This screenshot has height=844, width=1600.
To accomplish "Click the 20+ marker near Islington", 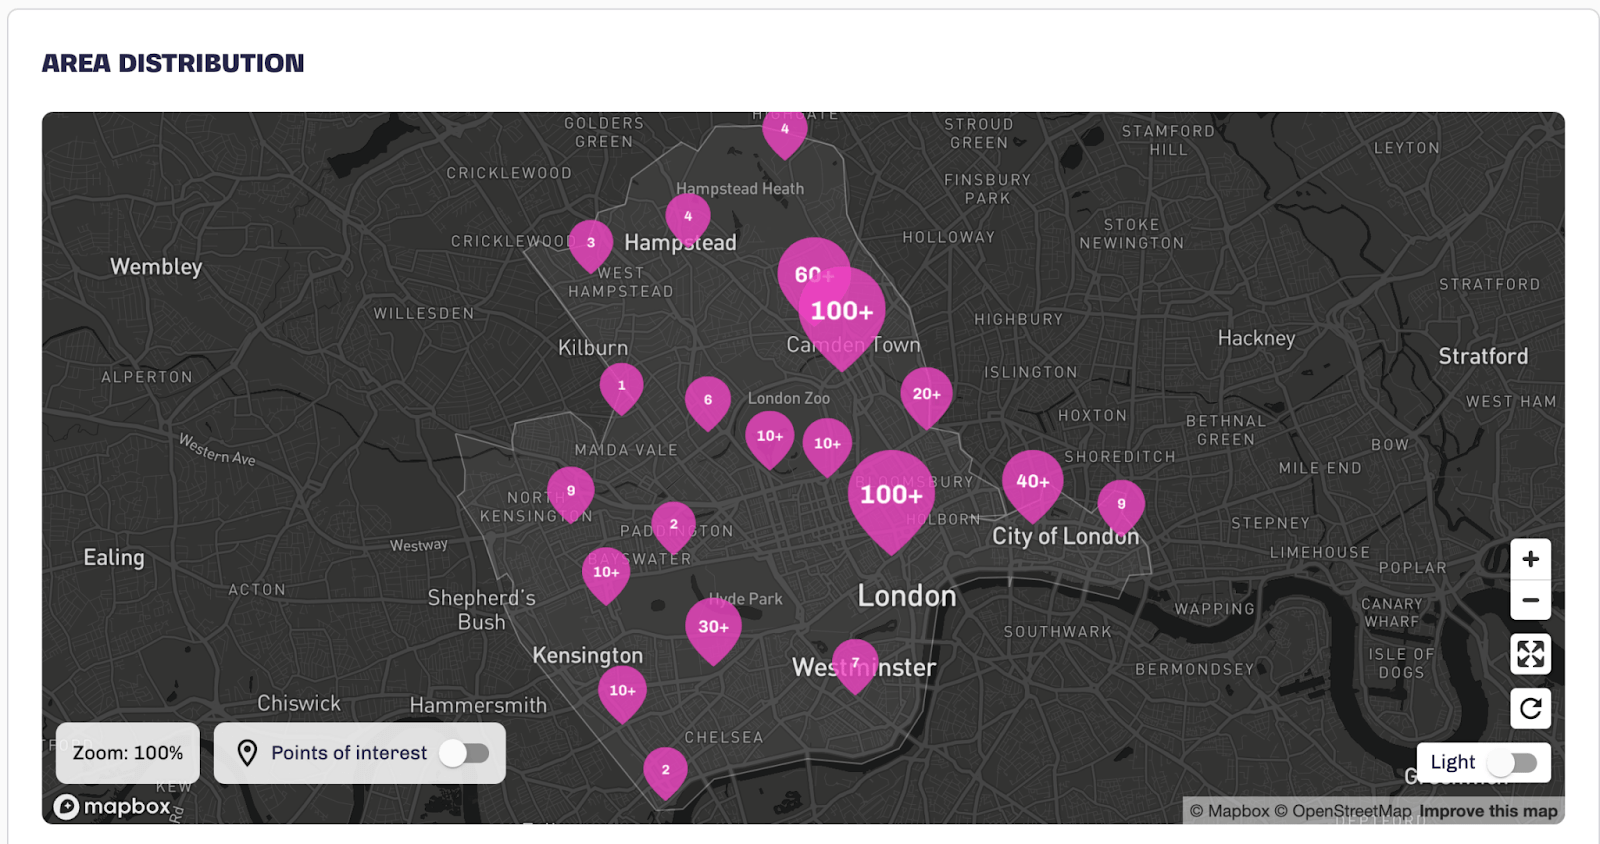I will [926, 394].
